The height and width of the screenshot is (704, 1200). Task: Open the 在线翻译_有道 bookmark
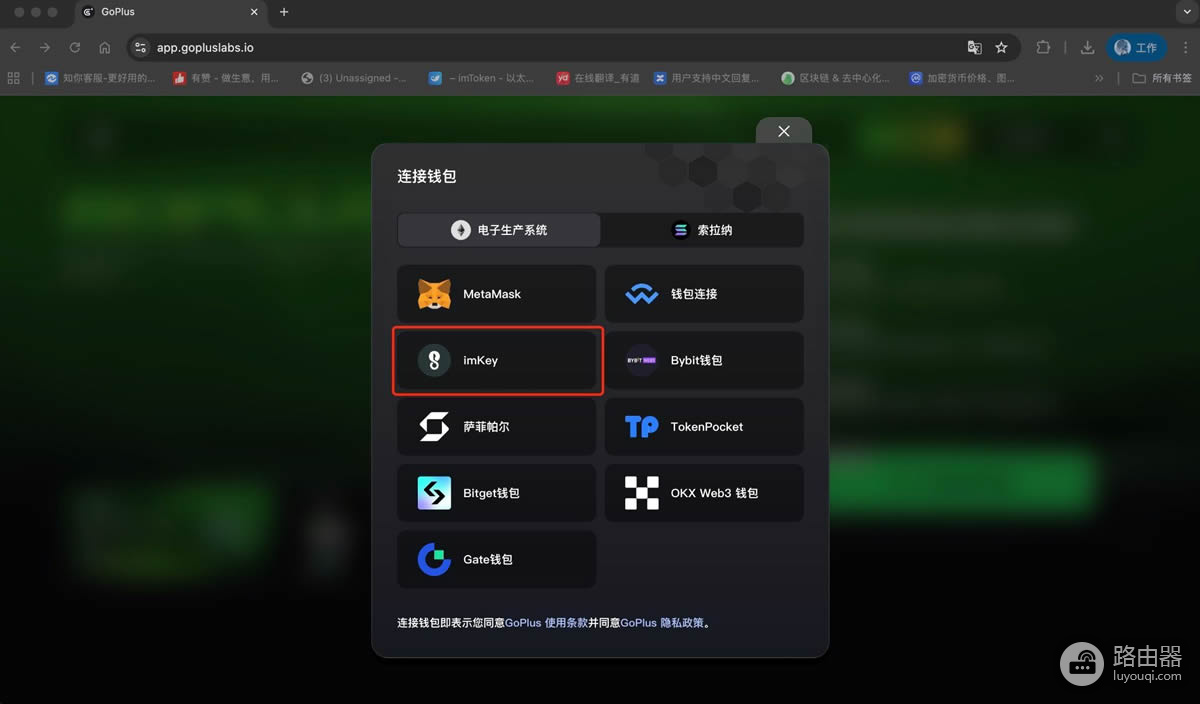(x=598, y=78)
